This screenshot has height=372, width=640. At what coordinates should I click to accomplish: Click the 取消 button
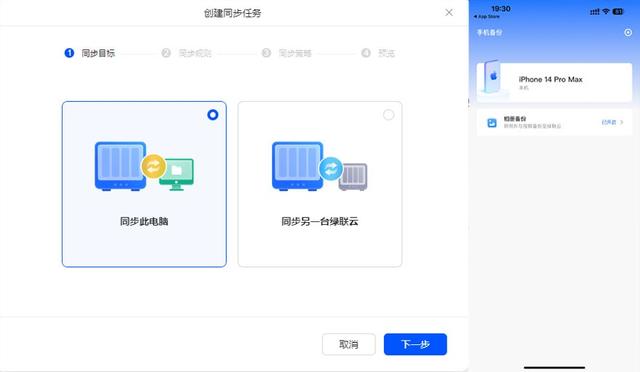pyautogui.click(x=349, y=344)
